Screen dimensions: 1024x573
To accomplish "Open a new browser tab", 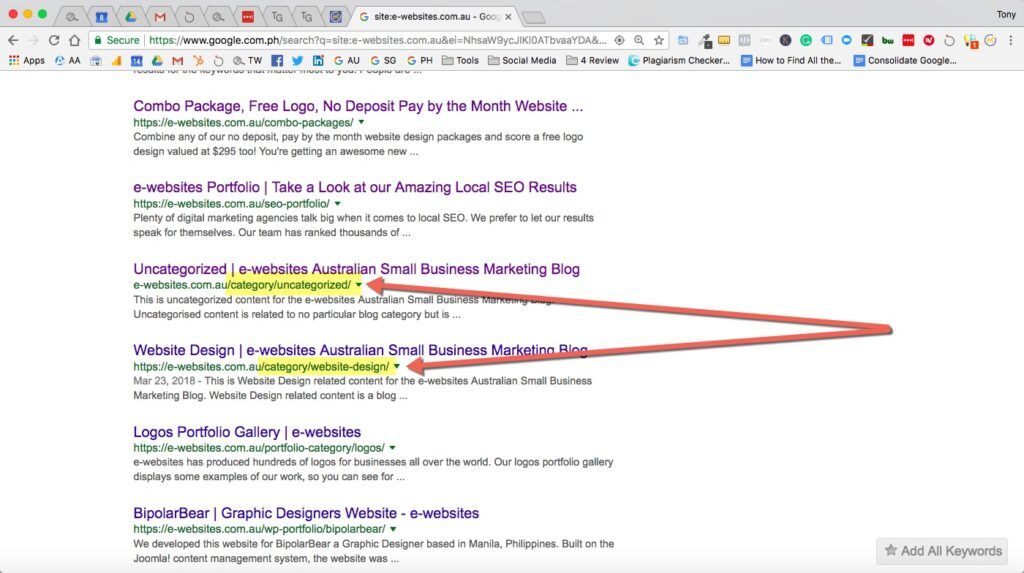I will click(534, 17).
